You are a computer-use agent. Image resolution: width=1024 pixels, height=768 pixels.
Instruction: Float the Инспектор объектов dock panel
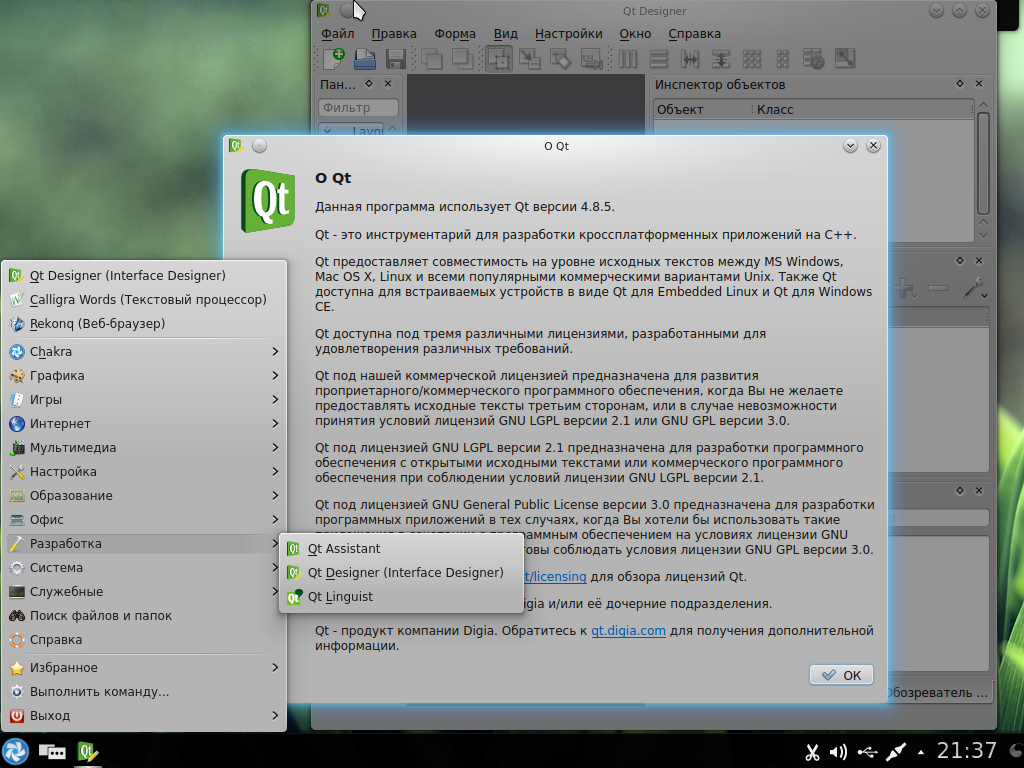click(x=960, y=84)
